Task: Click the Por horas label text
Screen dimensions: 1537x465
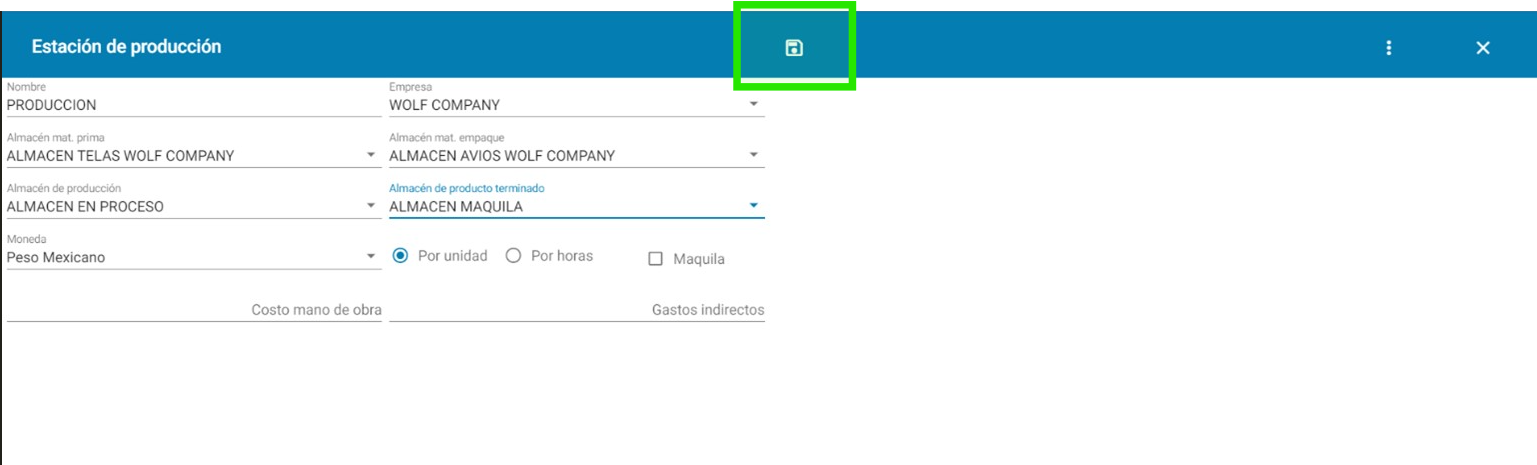Action: pyautogui.click(x=562, y=256)
